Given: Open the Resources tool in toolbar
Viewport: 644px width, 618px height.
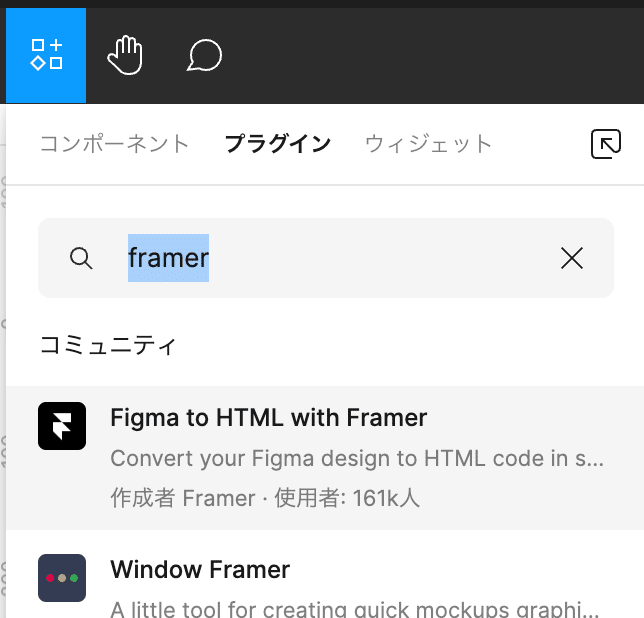Looking at the screenshot, I should pyautogui.click(x=46, y=55).
